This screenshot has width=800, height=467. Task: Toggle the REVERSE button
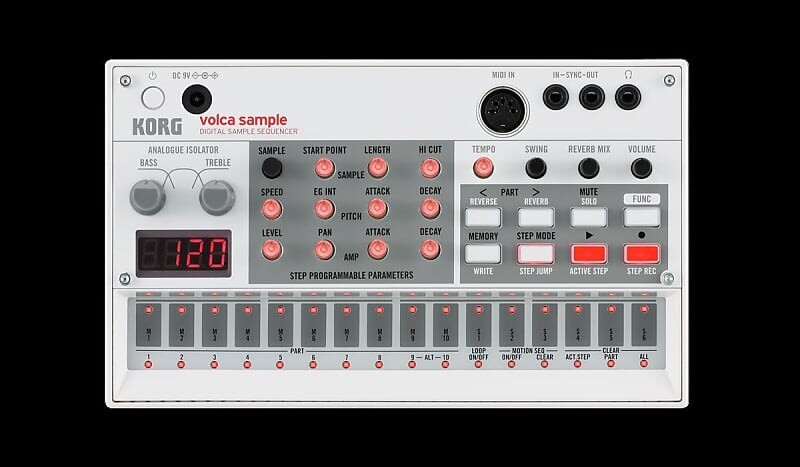coord(483,217)
